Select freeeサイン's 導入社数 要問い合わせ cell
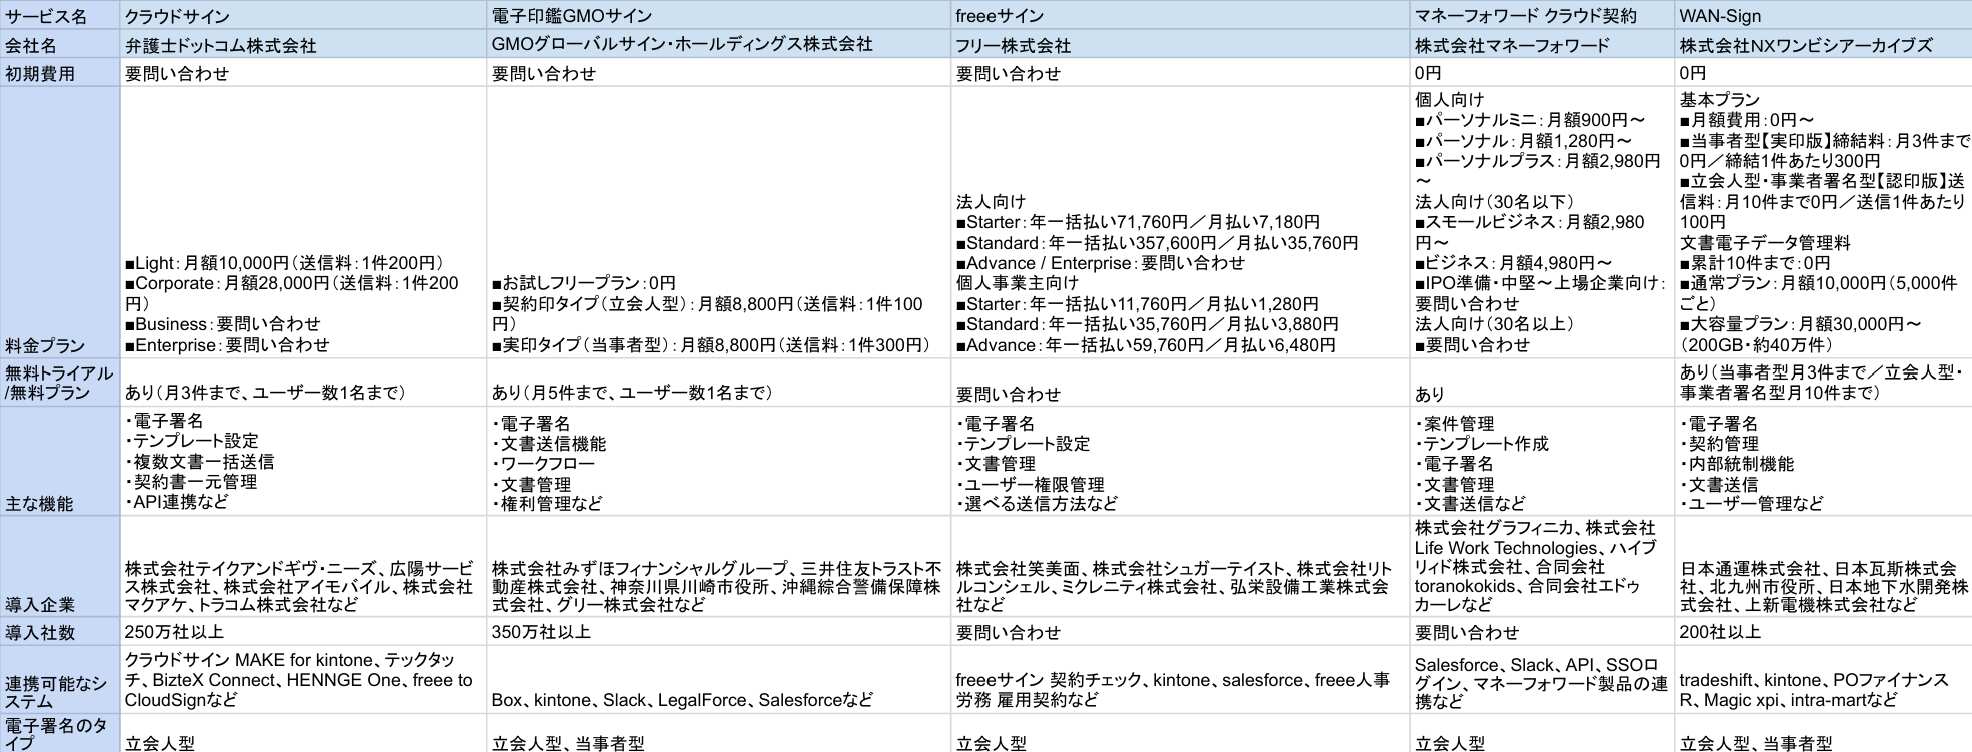1972x752 pixels. tap(1180, 631)
